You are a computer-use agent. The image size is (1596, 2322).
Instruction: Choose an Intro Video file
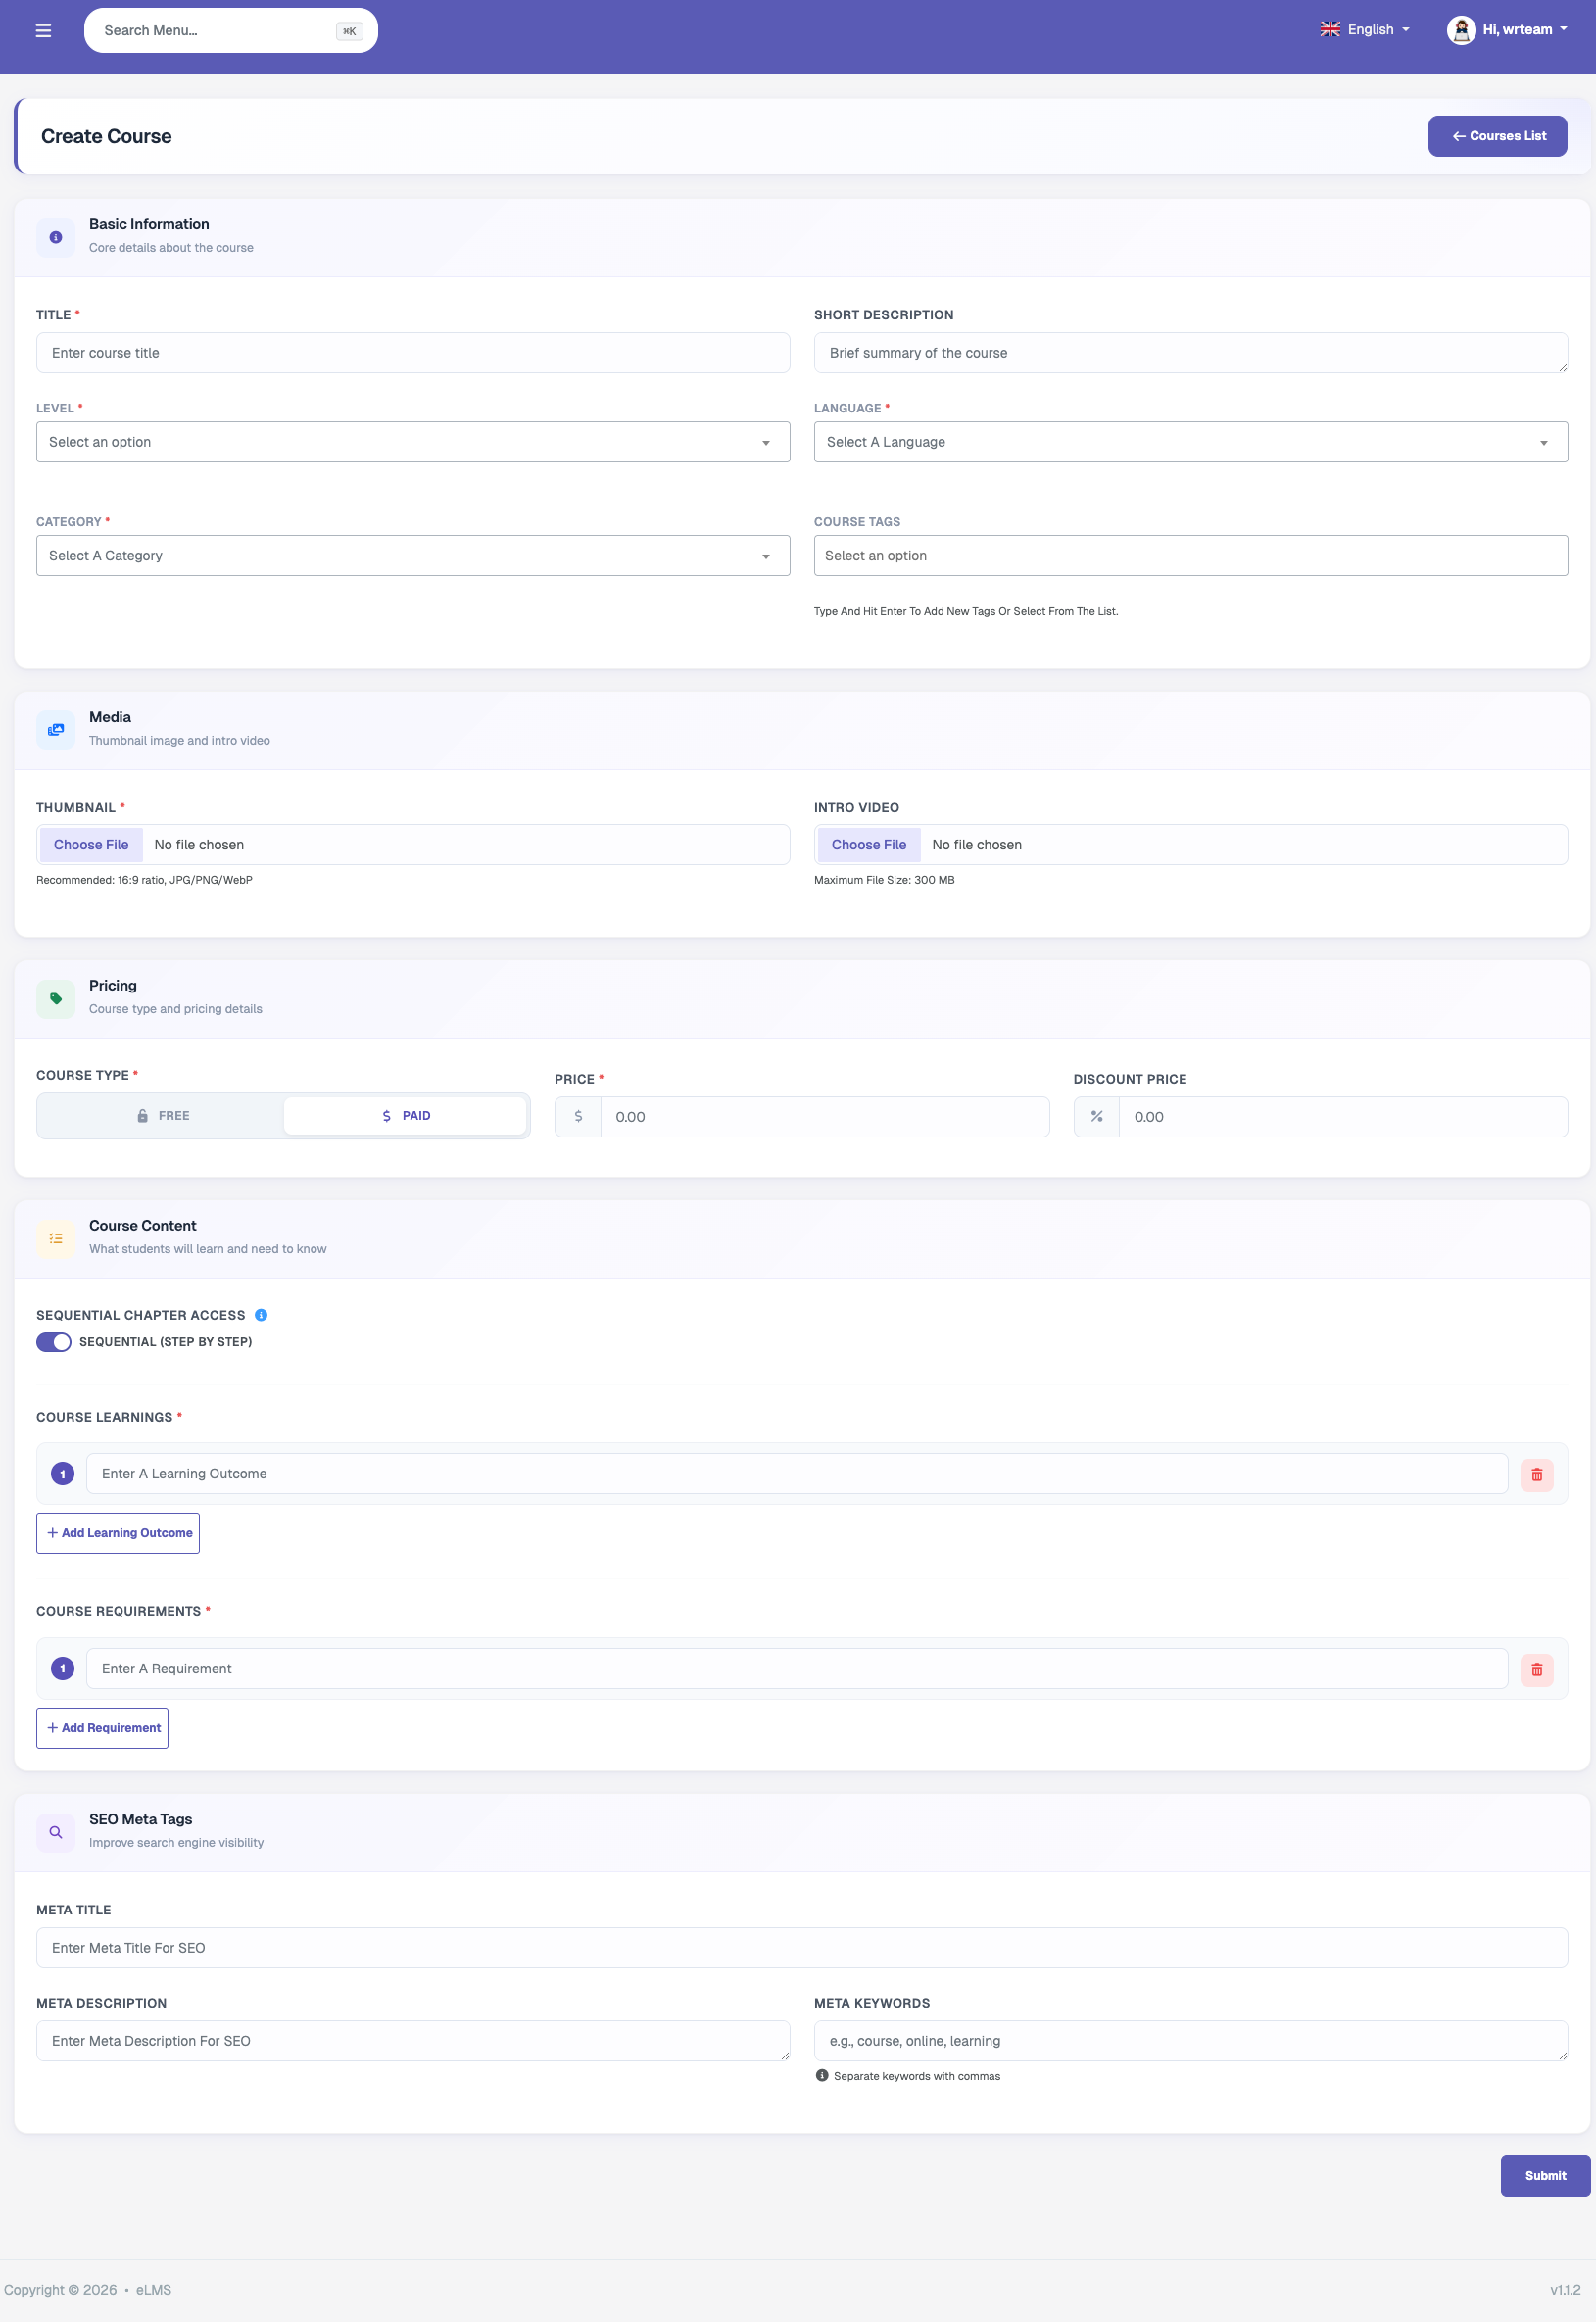[869, 845]
